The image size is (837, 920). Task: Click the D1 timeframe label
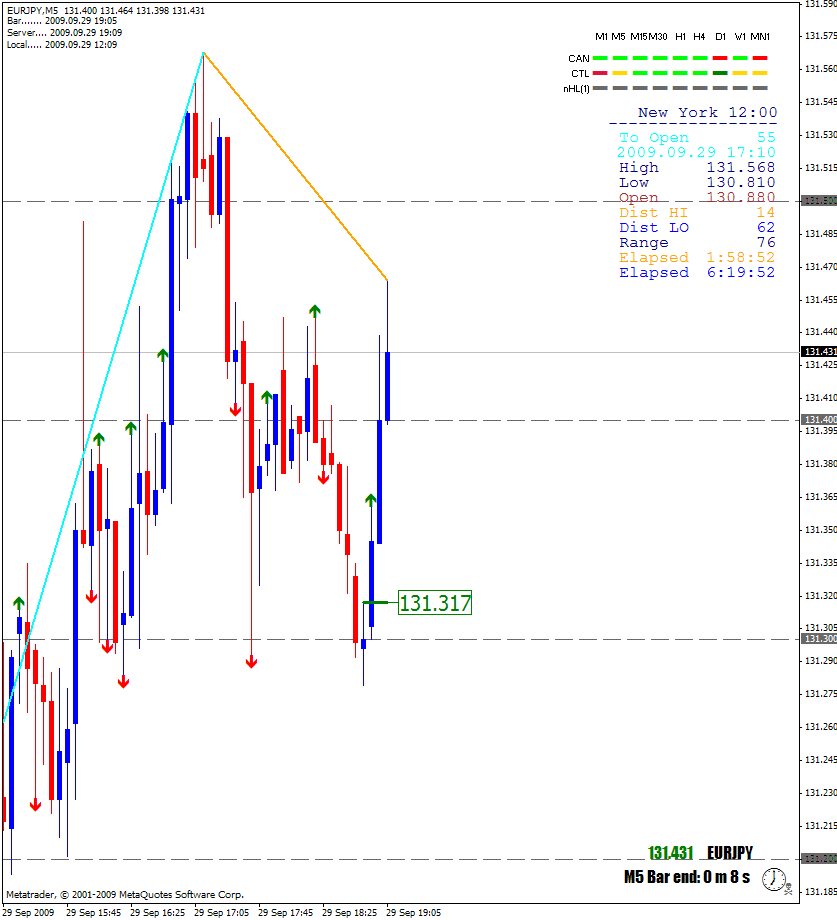point(720,36)
